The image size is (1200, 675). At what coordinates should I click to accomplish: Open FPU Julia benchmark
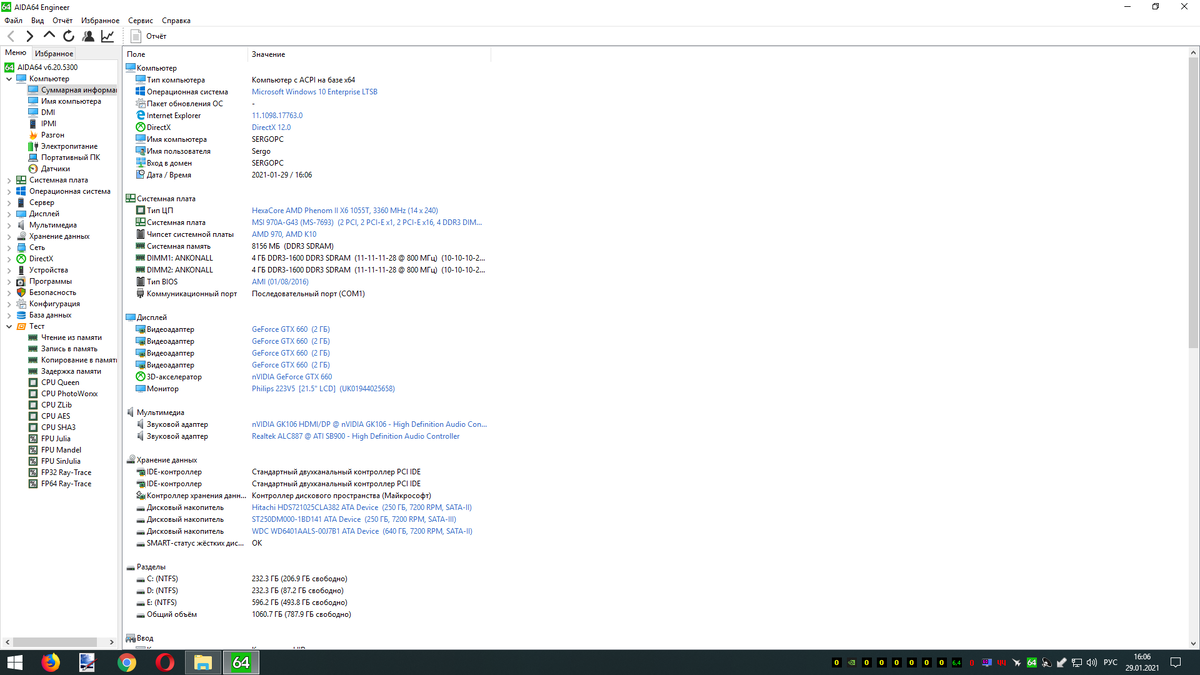coord(56,438)
